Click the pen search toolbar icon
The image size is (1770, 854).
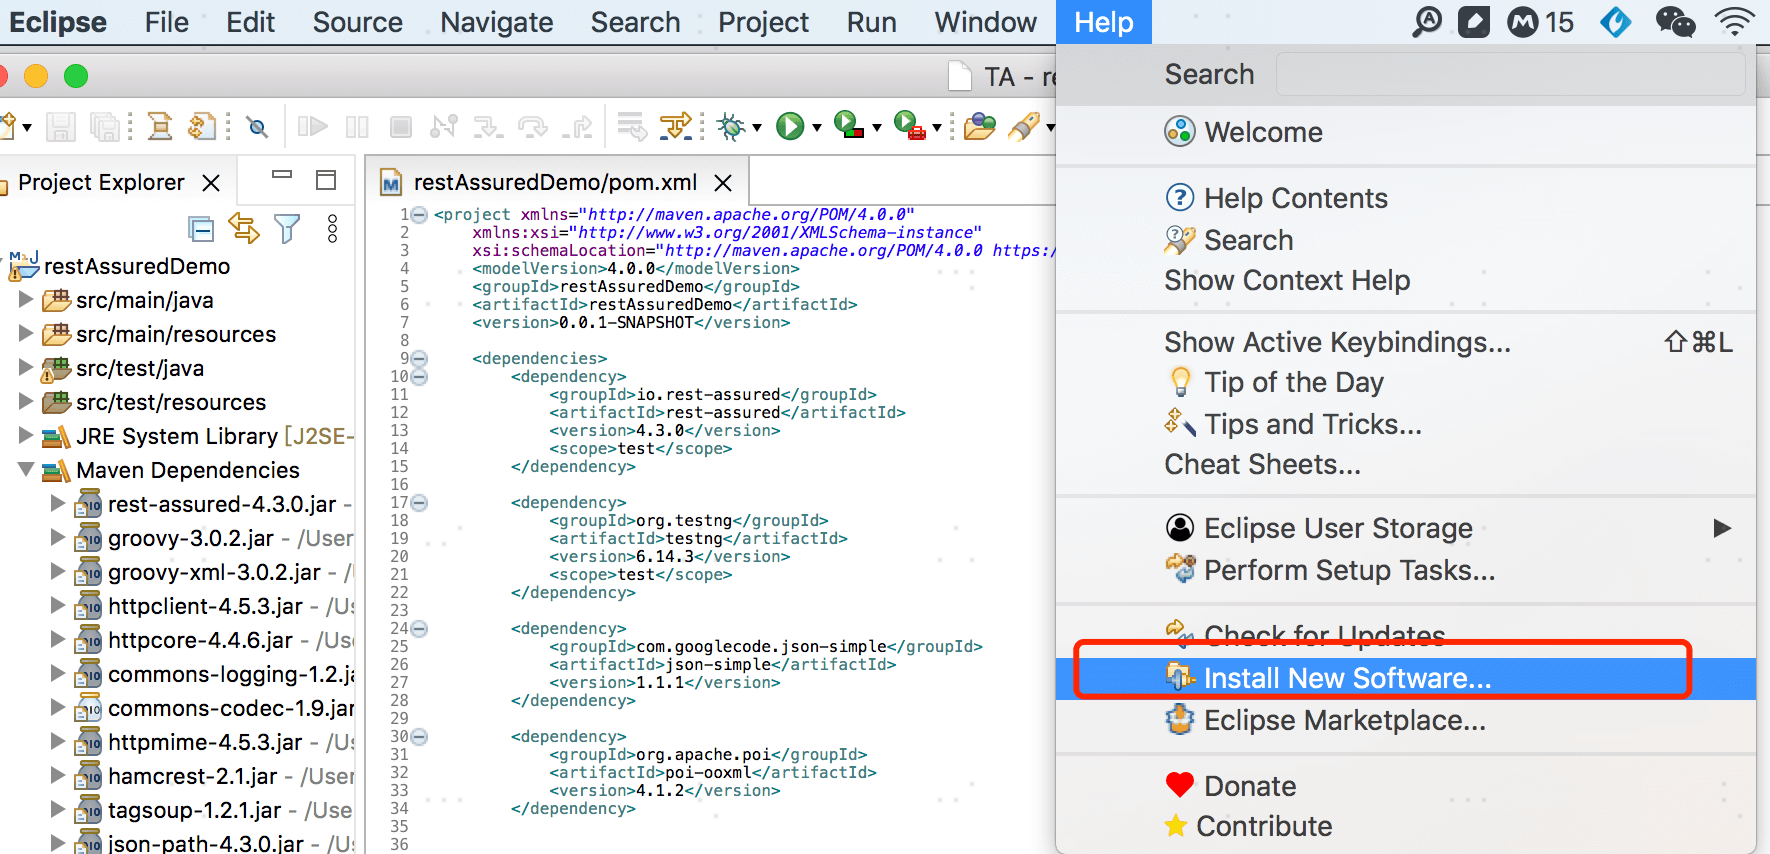pos(1024,126)
